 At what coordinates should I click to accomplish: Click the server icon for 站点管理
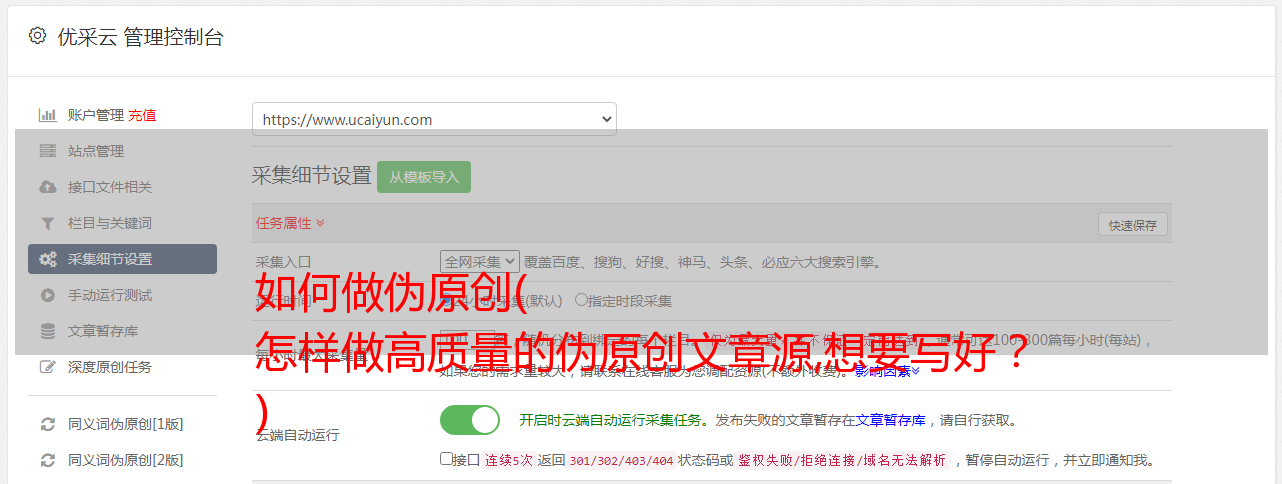point(47,151)
